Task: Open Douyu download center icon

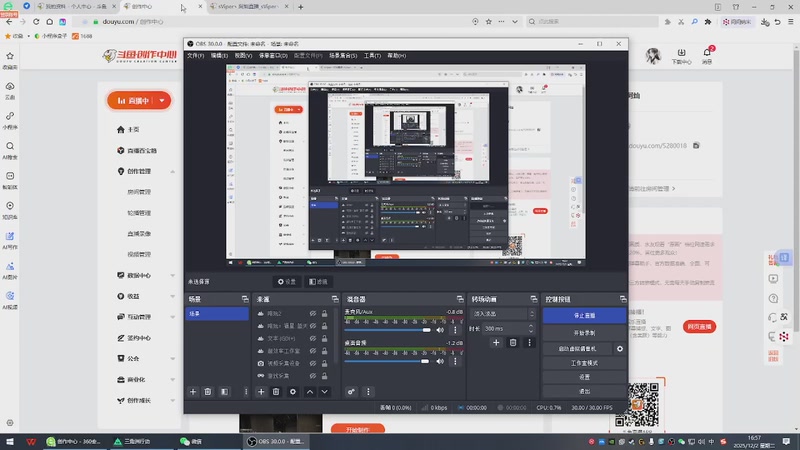Action: 682,55
